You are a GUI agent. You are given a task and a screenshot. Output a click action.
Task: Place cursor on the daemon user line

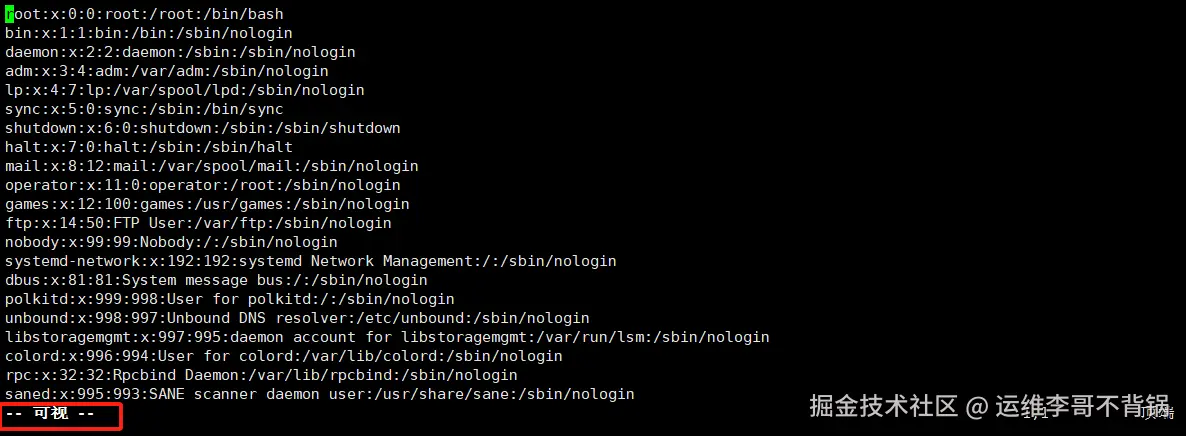point(180,52)
